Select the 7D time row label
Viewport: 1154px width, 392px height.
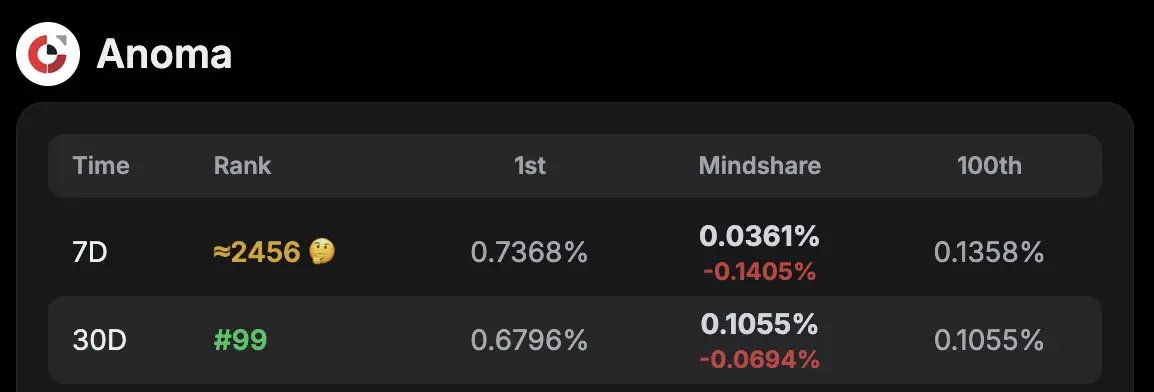[x=90, y=253]
